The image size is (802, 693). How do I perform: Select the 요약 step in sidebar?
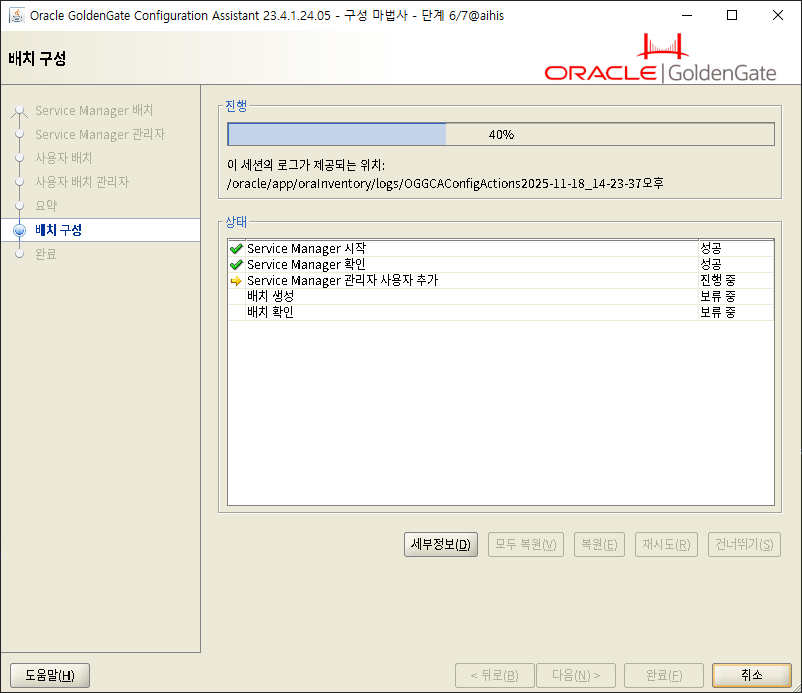click(46, 206)
